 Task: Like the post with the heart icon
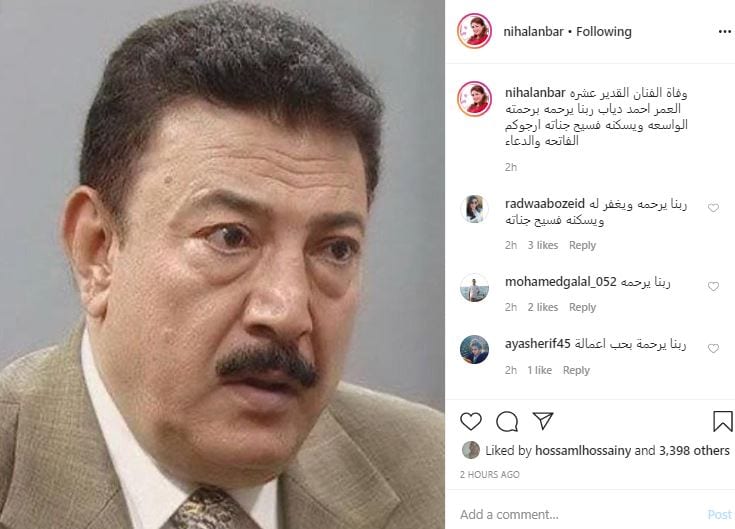pos(471,421)
